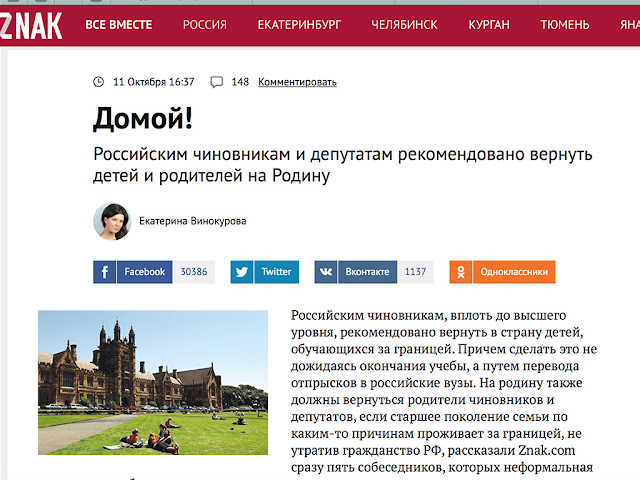Click the comment bubble icon
This screenshot has width=640, height=480.
pos(216,82)
